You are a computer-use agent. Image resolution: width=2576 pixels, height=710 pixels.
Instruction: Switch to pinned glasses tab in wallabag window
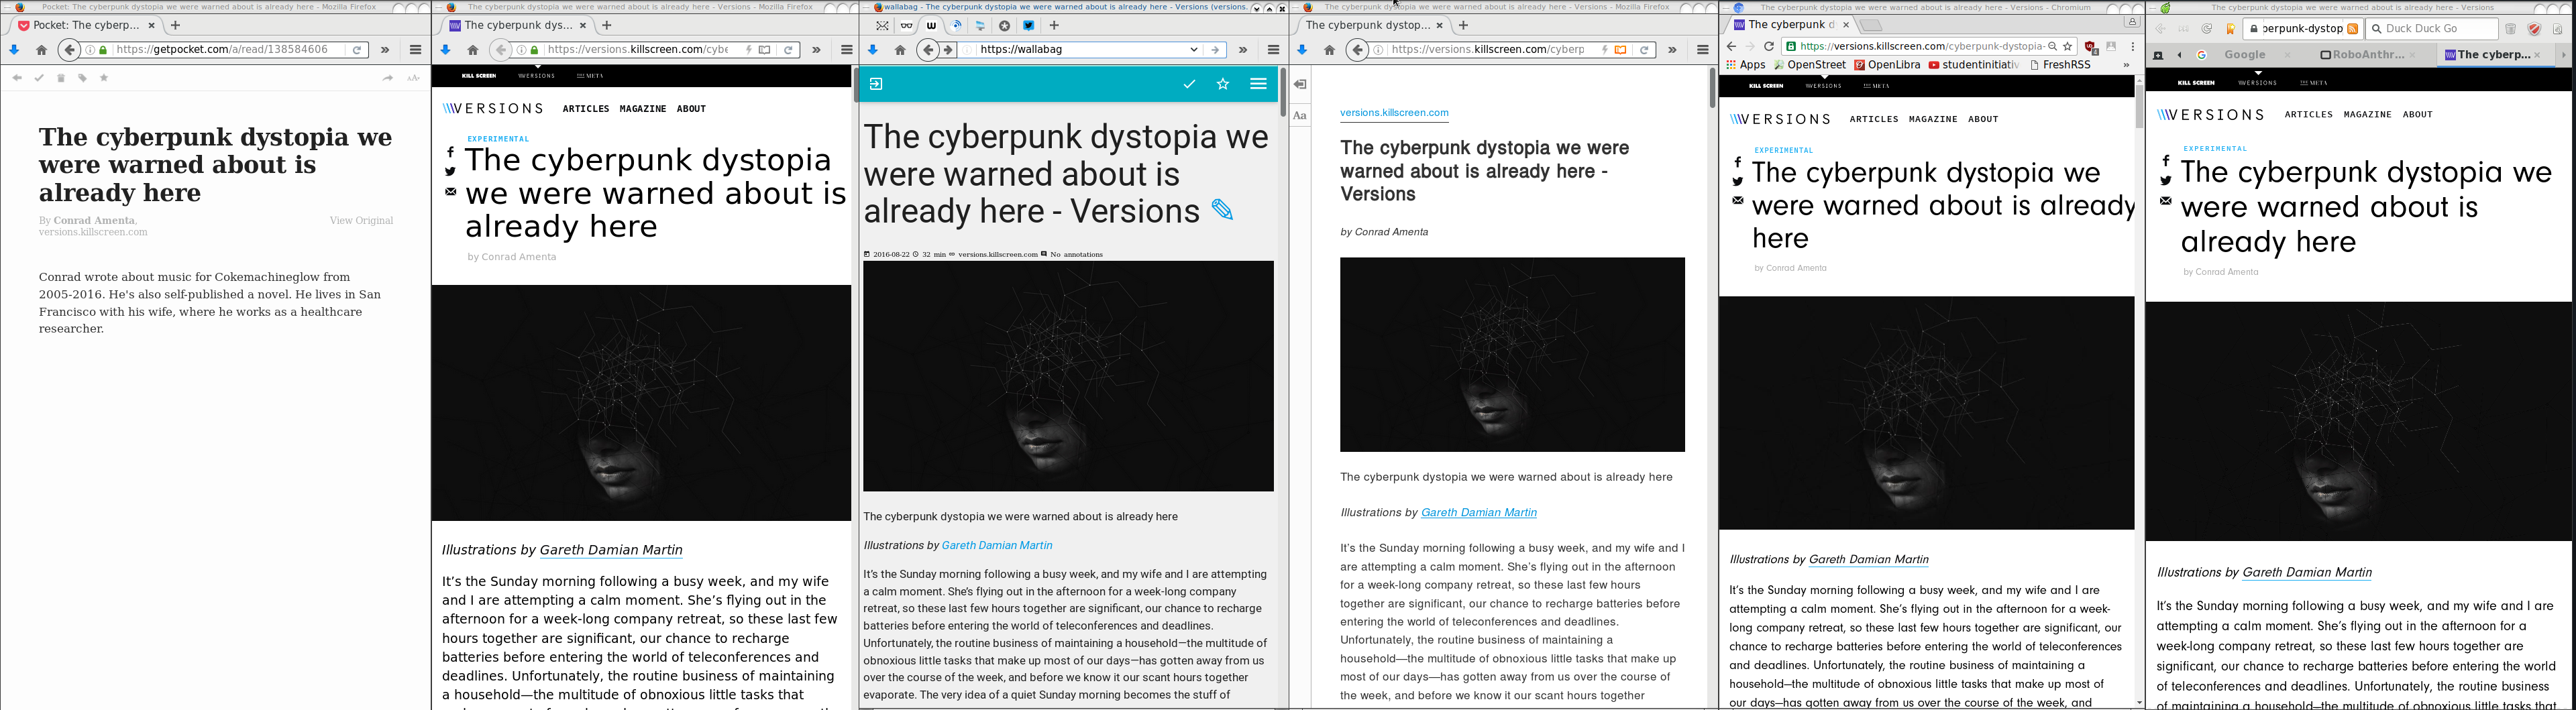click(907, 26)
